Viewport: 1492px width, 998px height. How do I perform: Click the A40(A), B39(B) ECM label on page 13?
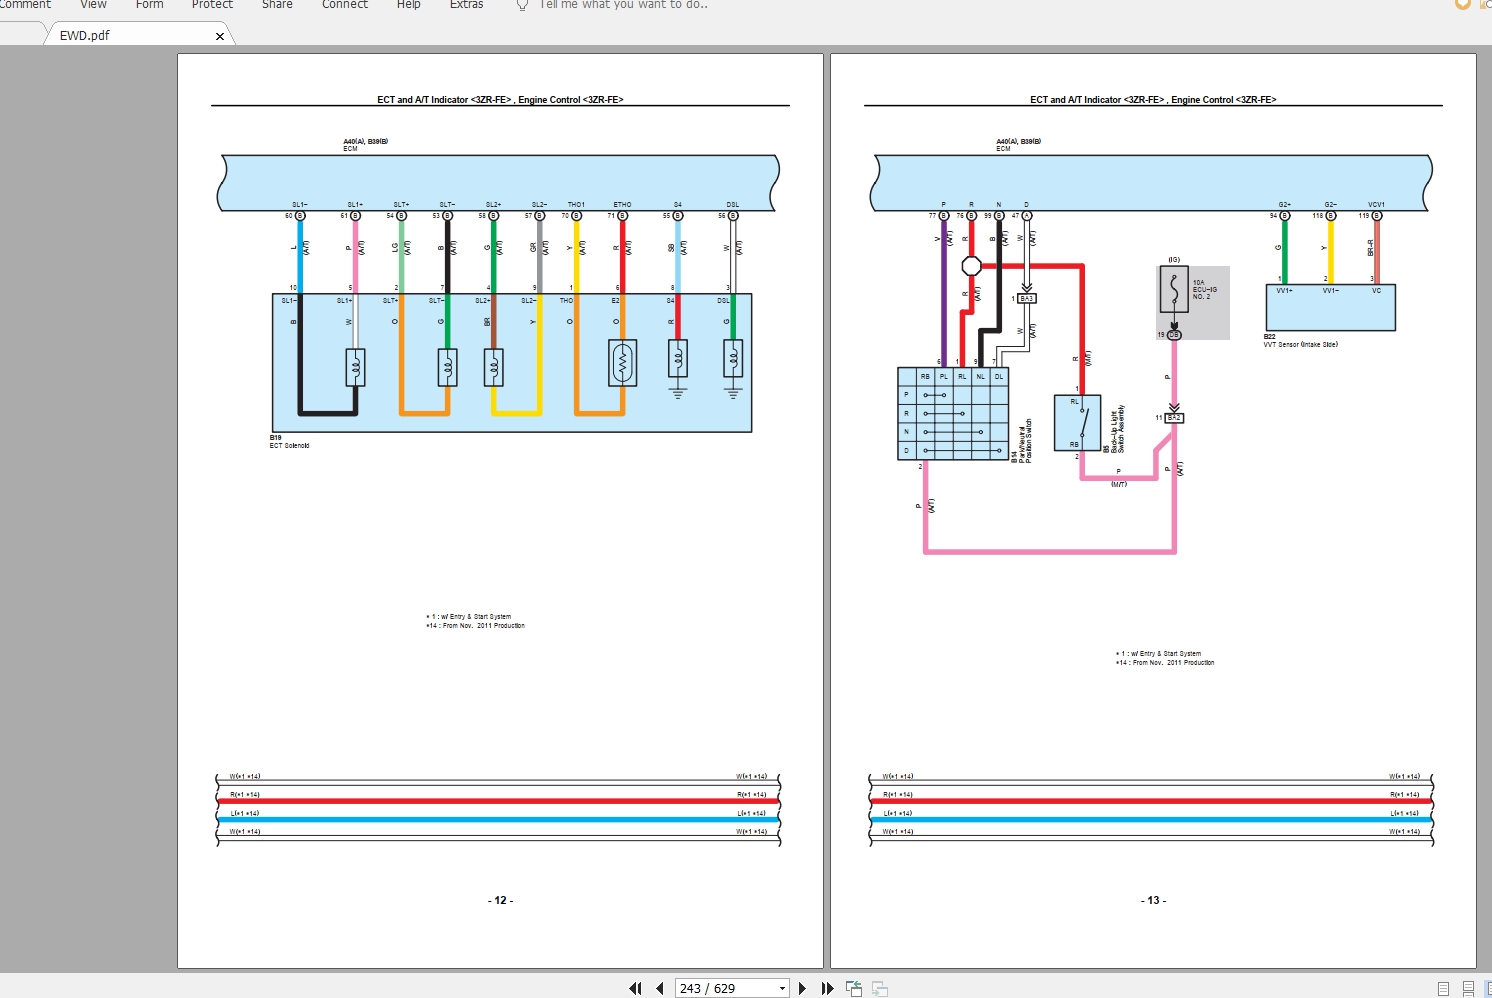(1018, 145)
